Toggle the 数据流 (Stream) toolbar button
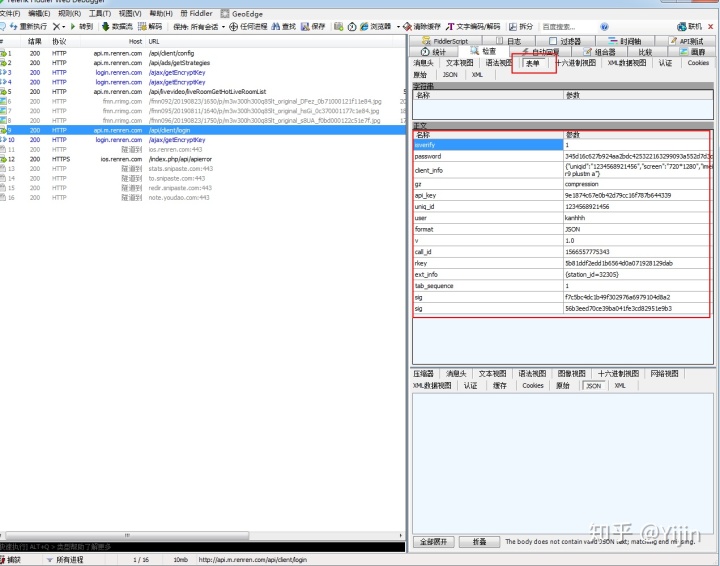 [118, 27]
